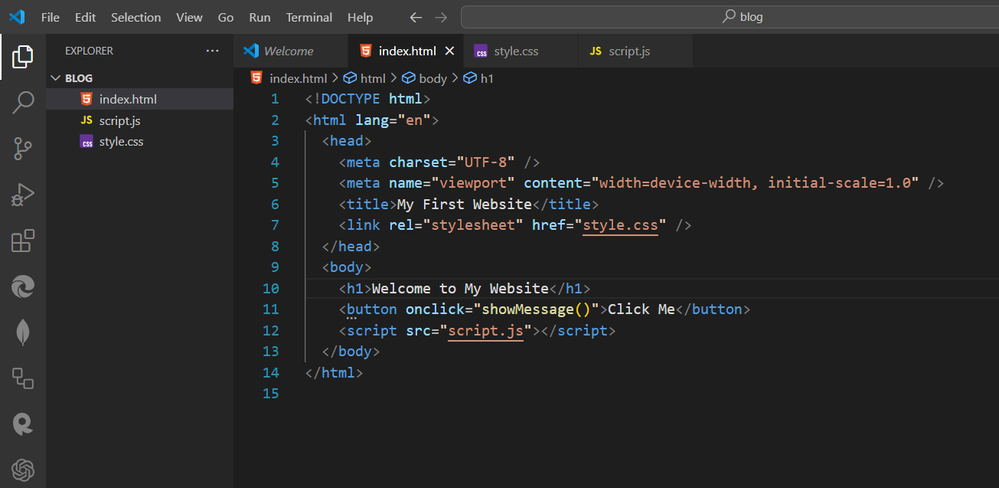Image resolution: width=999 pixels, height=488 pixels.
Task: Switch to the script.js tab
Action: (636, 51)
